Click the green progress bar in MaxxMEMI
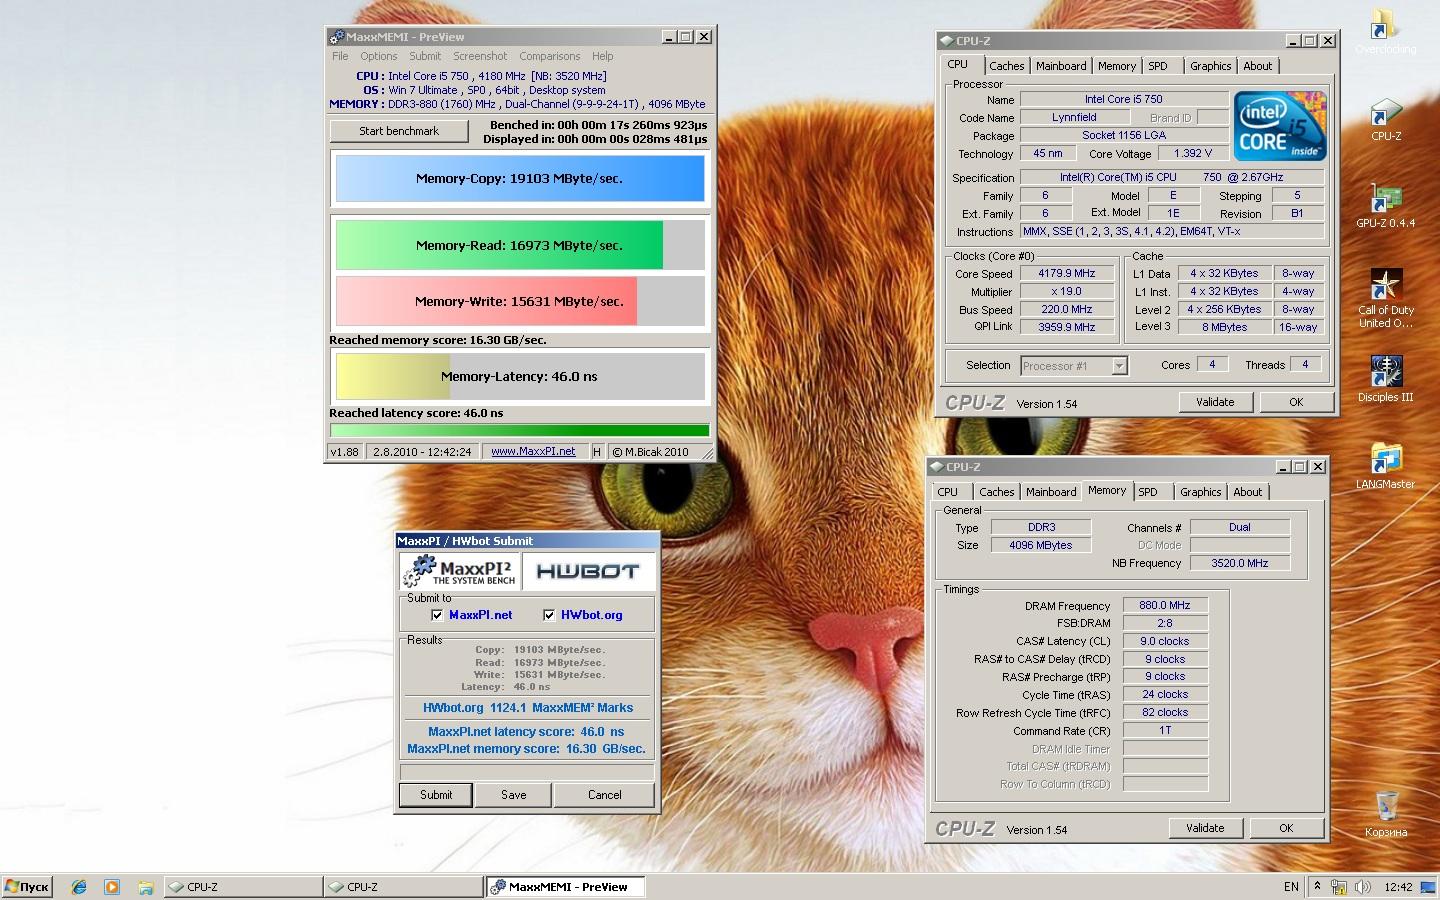1440x900 pixels. click(x=520, y=431)
